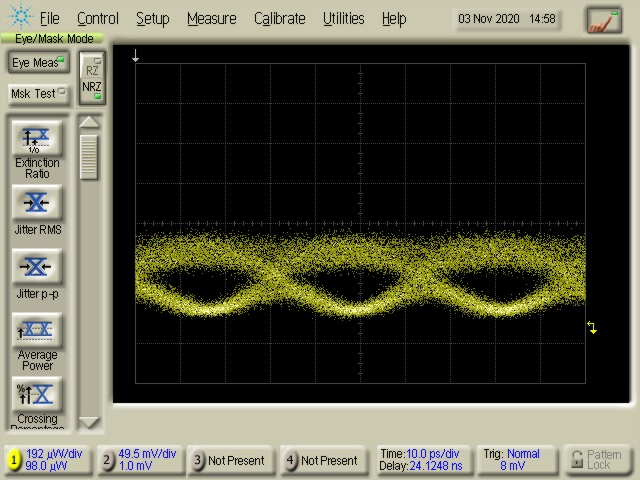The height and width of the screenshot is (480, 640).
Task: Open the Calibrate menu
Action: [x=280, y=18]
